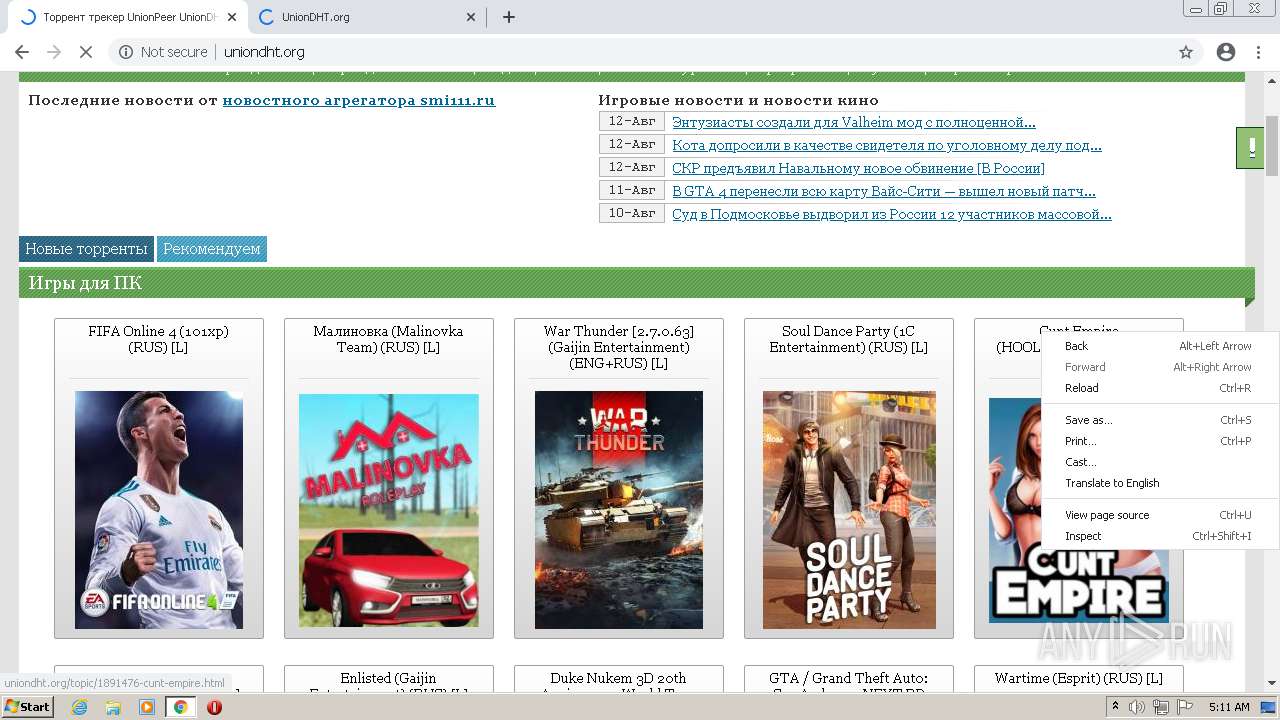
Task: Launch Internet Explorer from taskbar
Action: (x=80, y=707)
